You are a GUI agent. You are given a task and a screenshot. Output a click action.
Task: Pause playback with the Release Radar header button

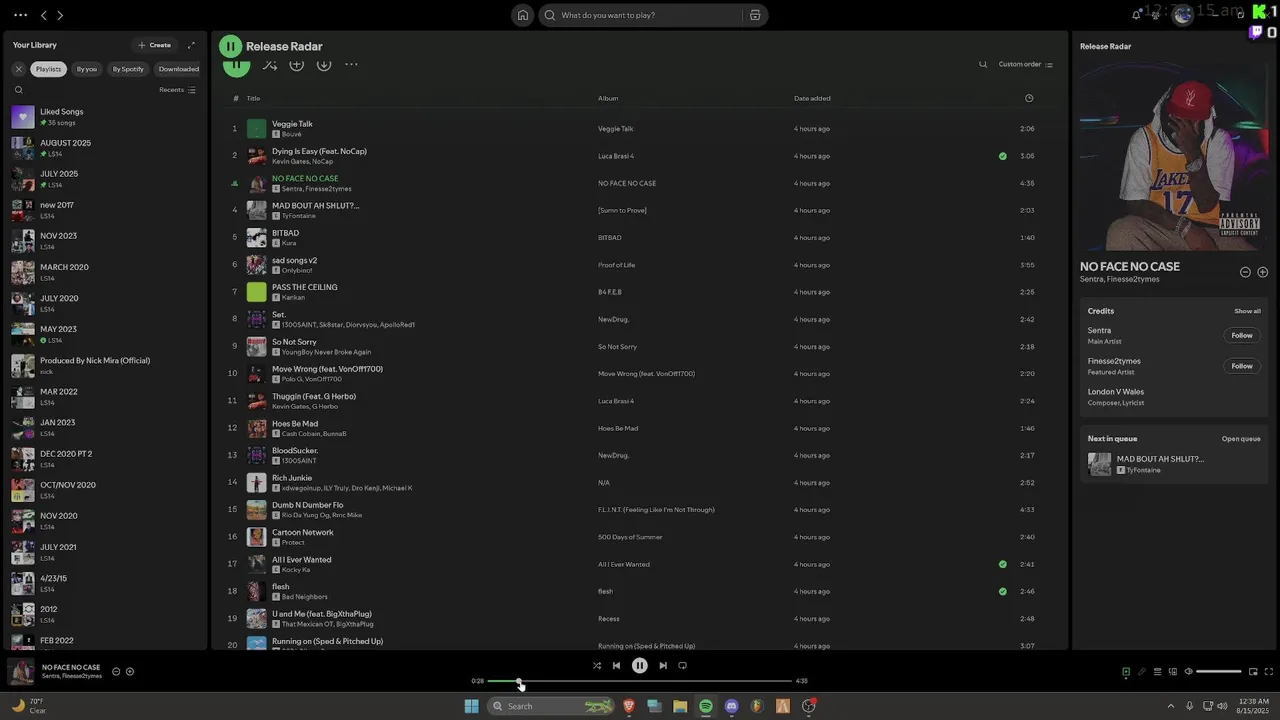pyautogui.click(x=231, y=46)
